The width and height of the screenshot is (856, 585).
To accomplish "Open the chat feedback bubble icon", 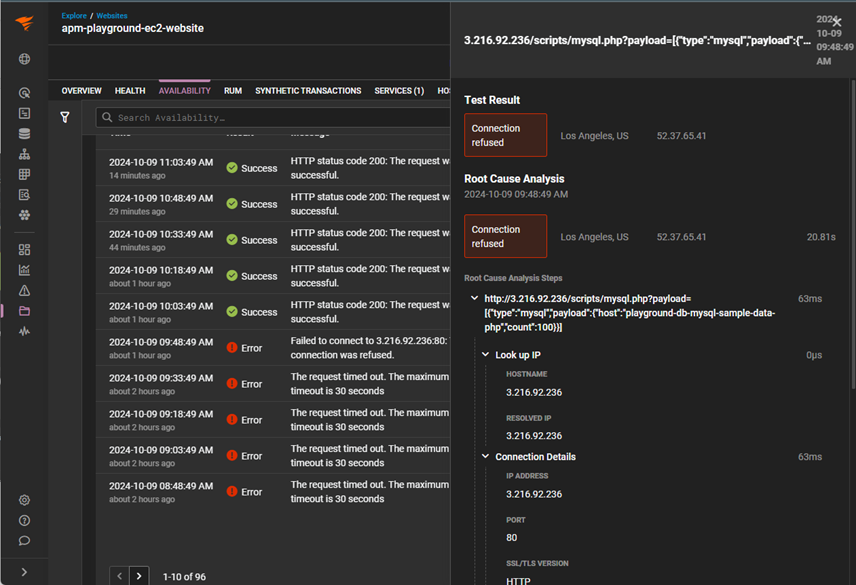I will coord(24,541).
